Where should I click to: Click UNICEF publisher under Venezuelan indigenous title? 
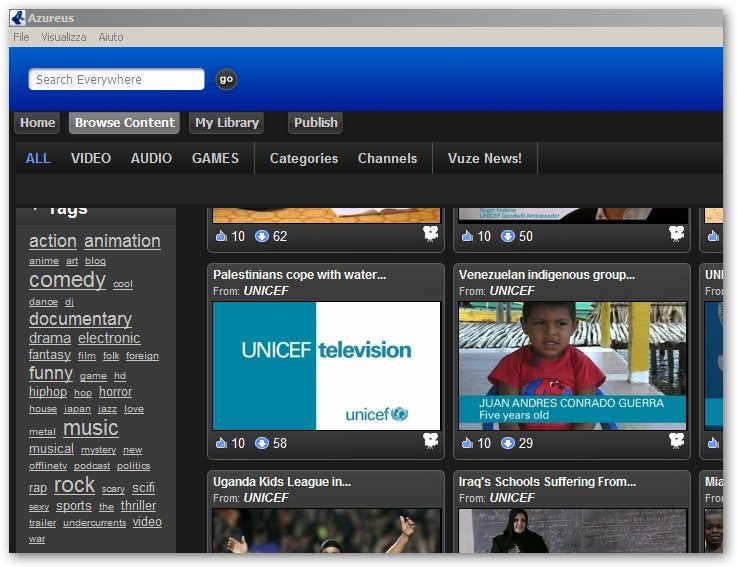click(x=512, y=291)
